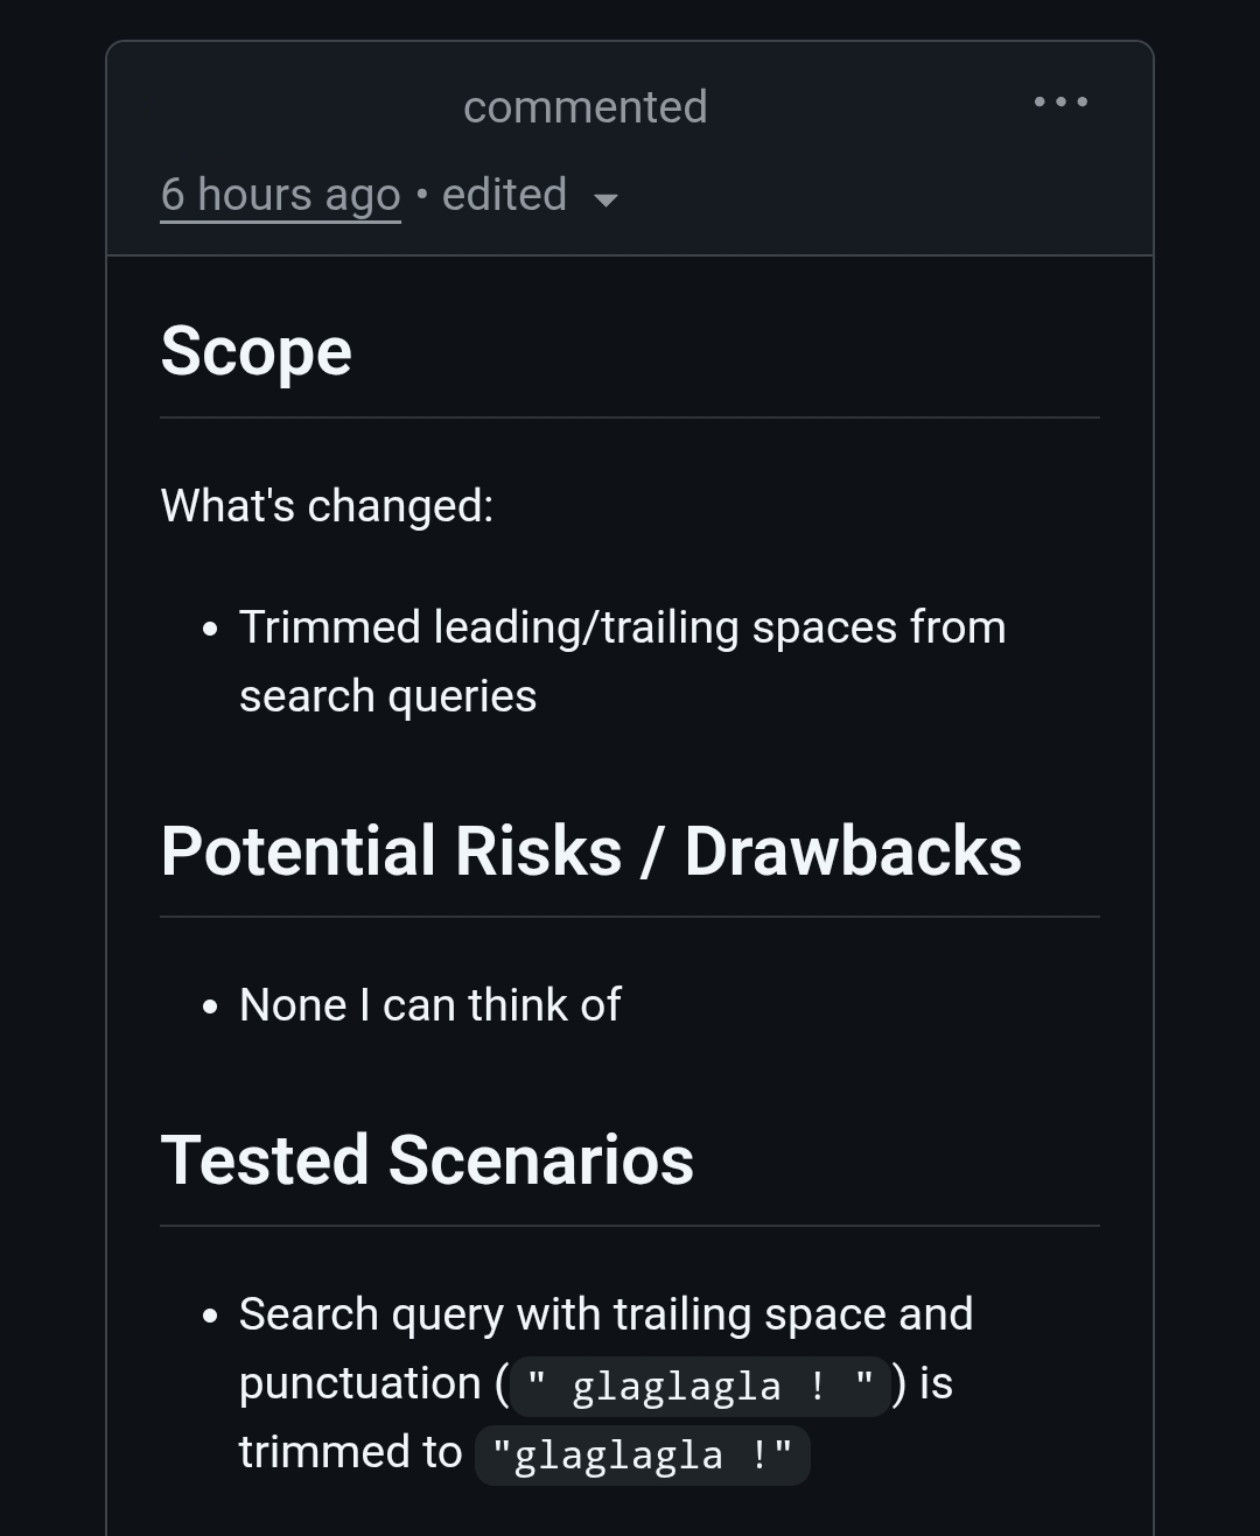Click the bullet before "Trimmed leading/trailing"
Image resolution: width=1260 pixels, height=1536 pixels.
point(209,630)
